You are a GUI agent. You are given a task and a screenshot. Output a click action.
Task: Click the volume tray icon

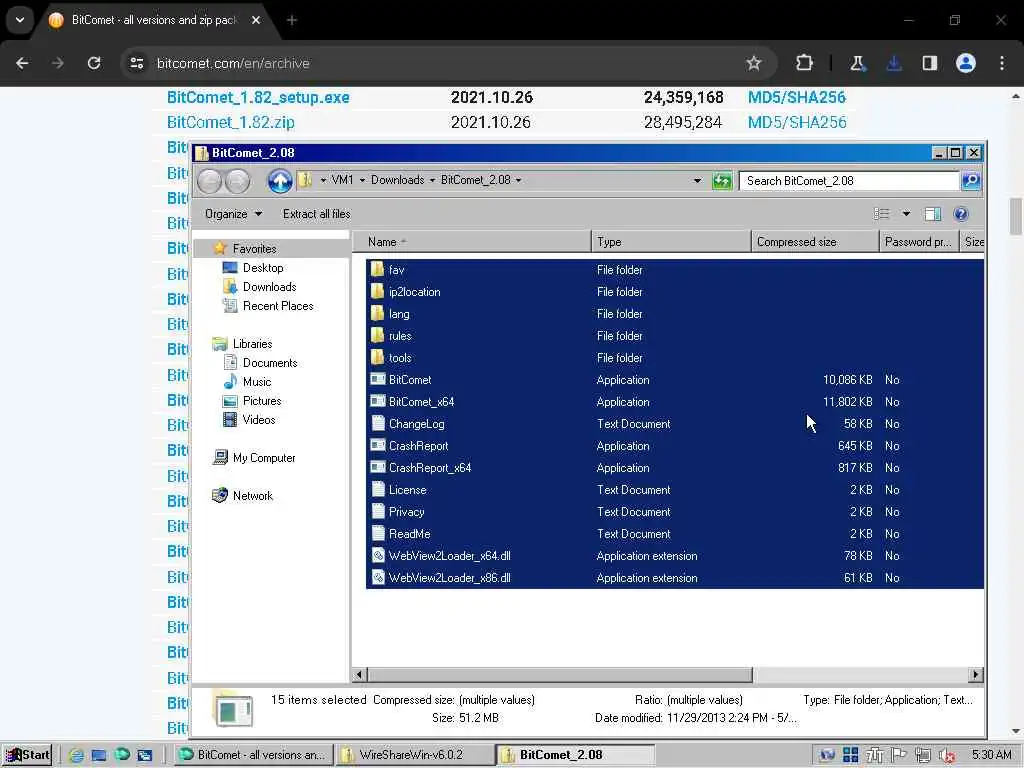click(946, 755)
